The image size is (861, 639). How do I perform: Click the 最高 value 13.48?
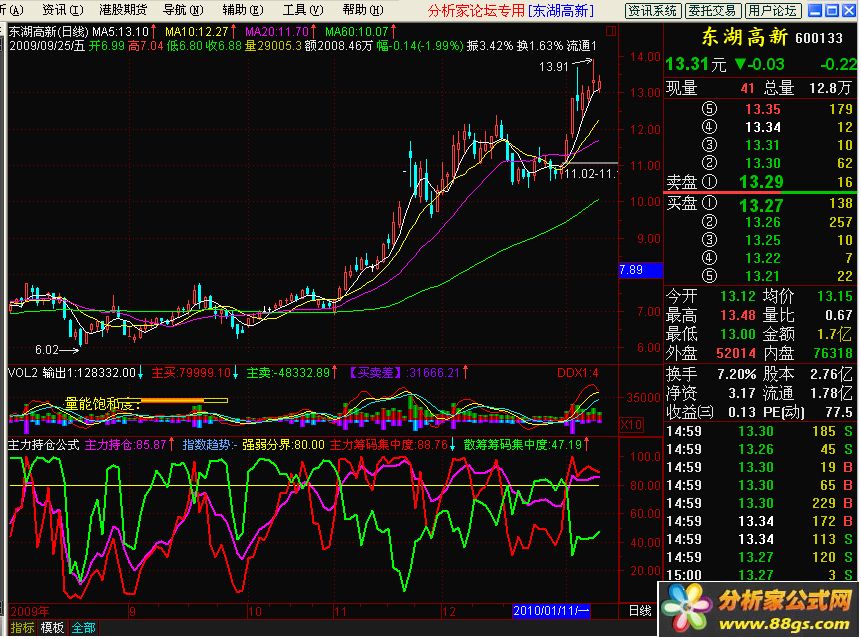(x=738, y=315)
